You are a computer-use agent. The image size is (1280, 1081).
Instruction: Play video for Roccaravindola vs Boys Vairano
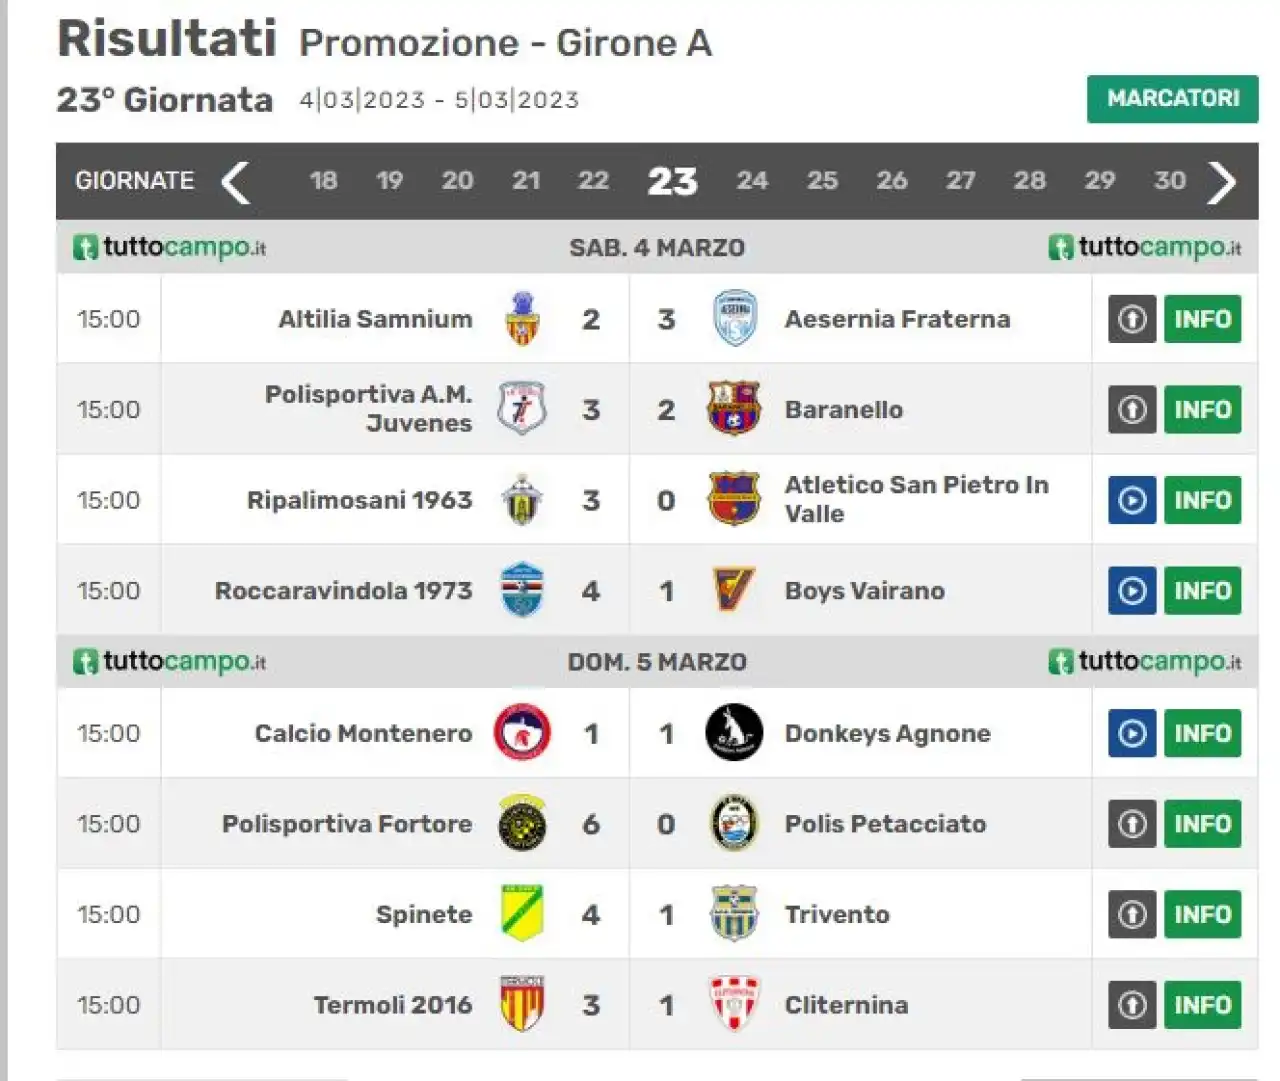1132,591
